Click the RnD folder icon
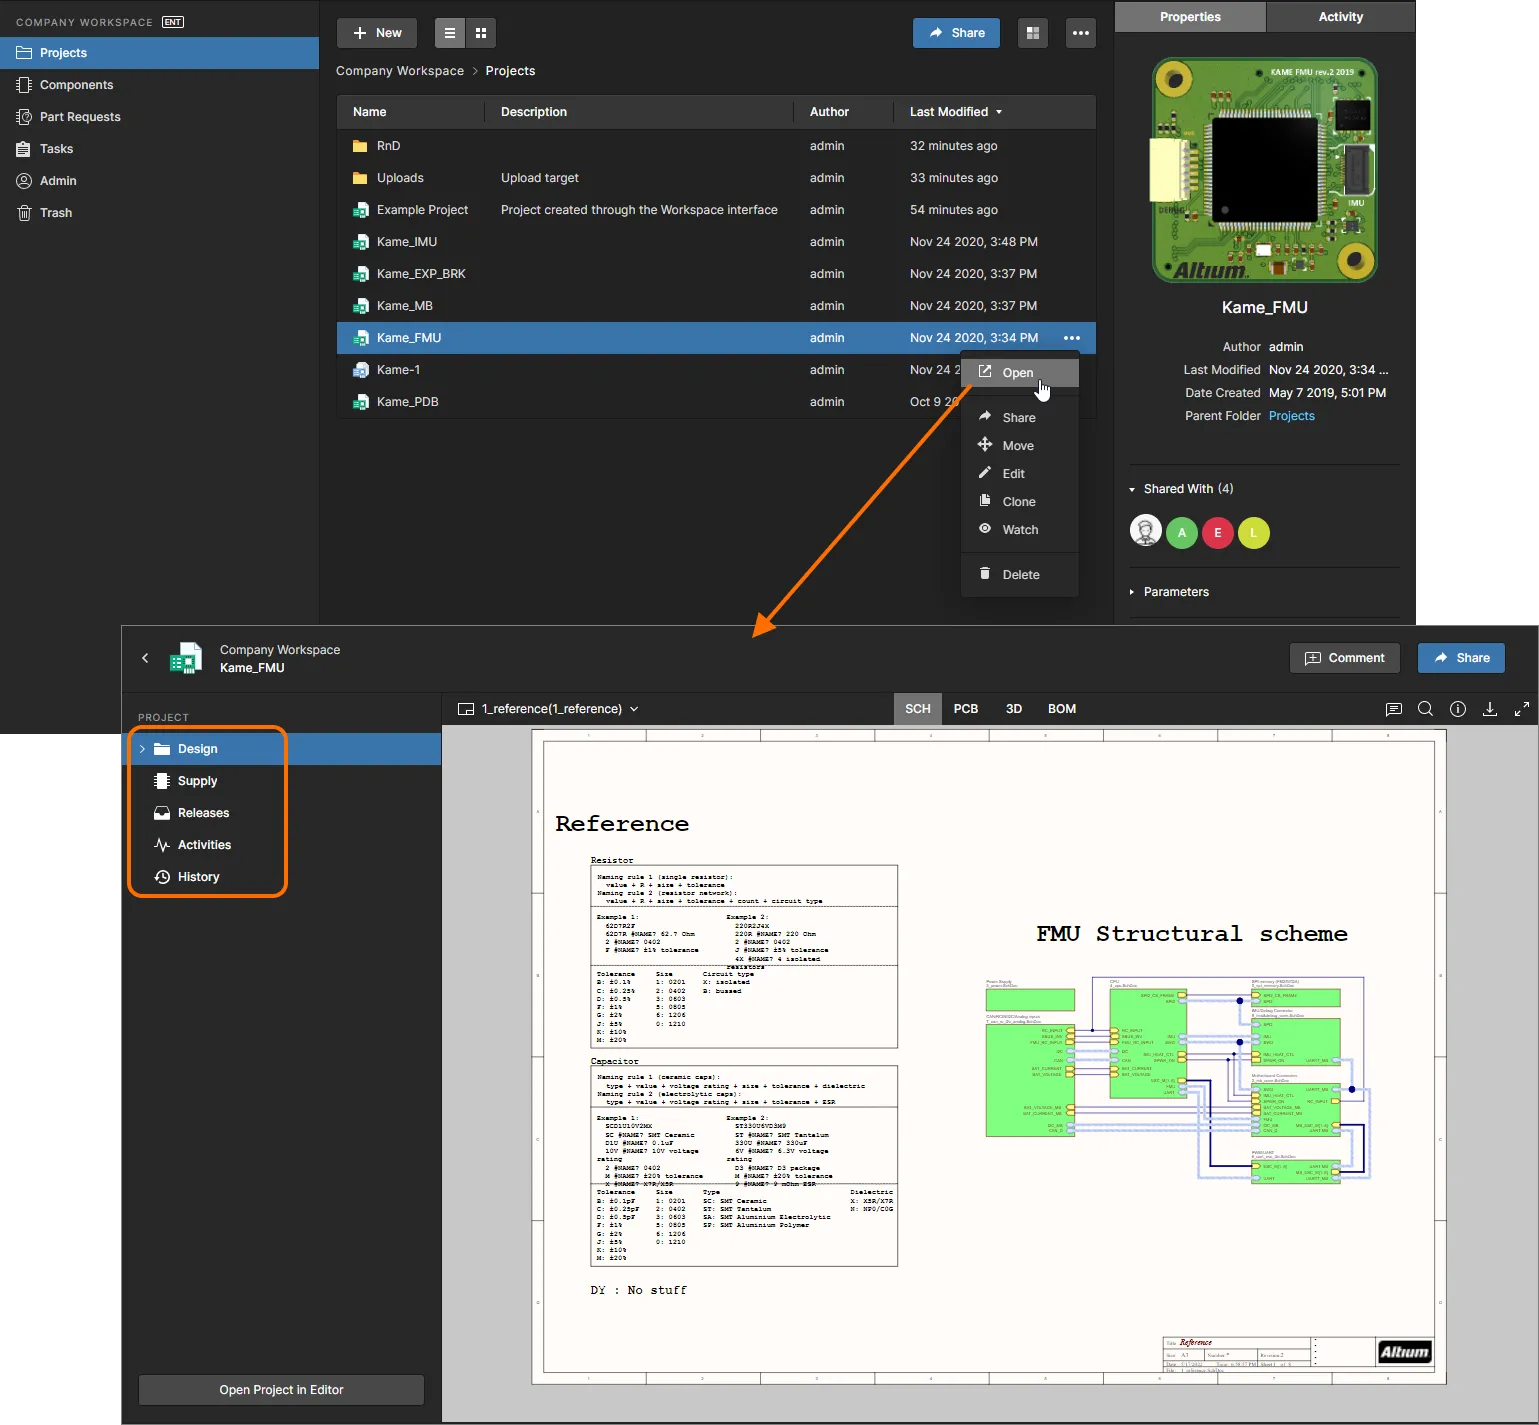1539x1425 pixels. coord(360,146)
